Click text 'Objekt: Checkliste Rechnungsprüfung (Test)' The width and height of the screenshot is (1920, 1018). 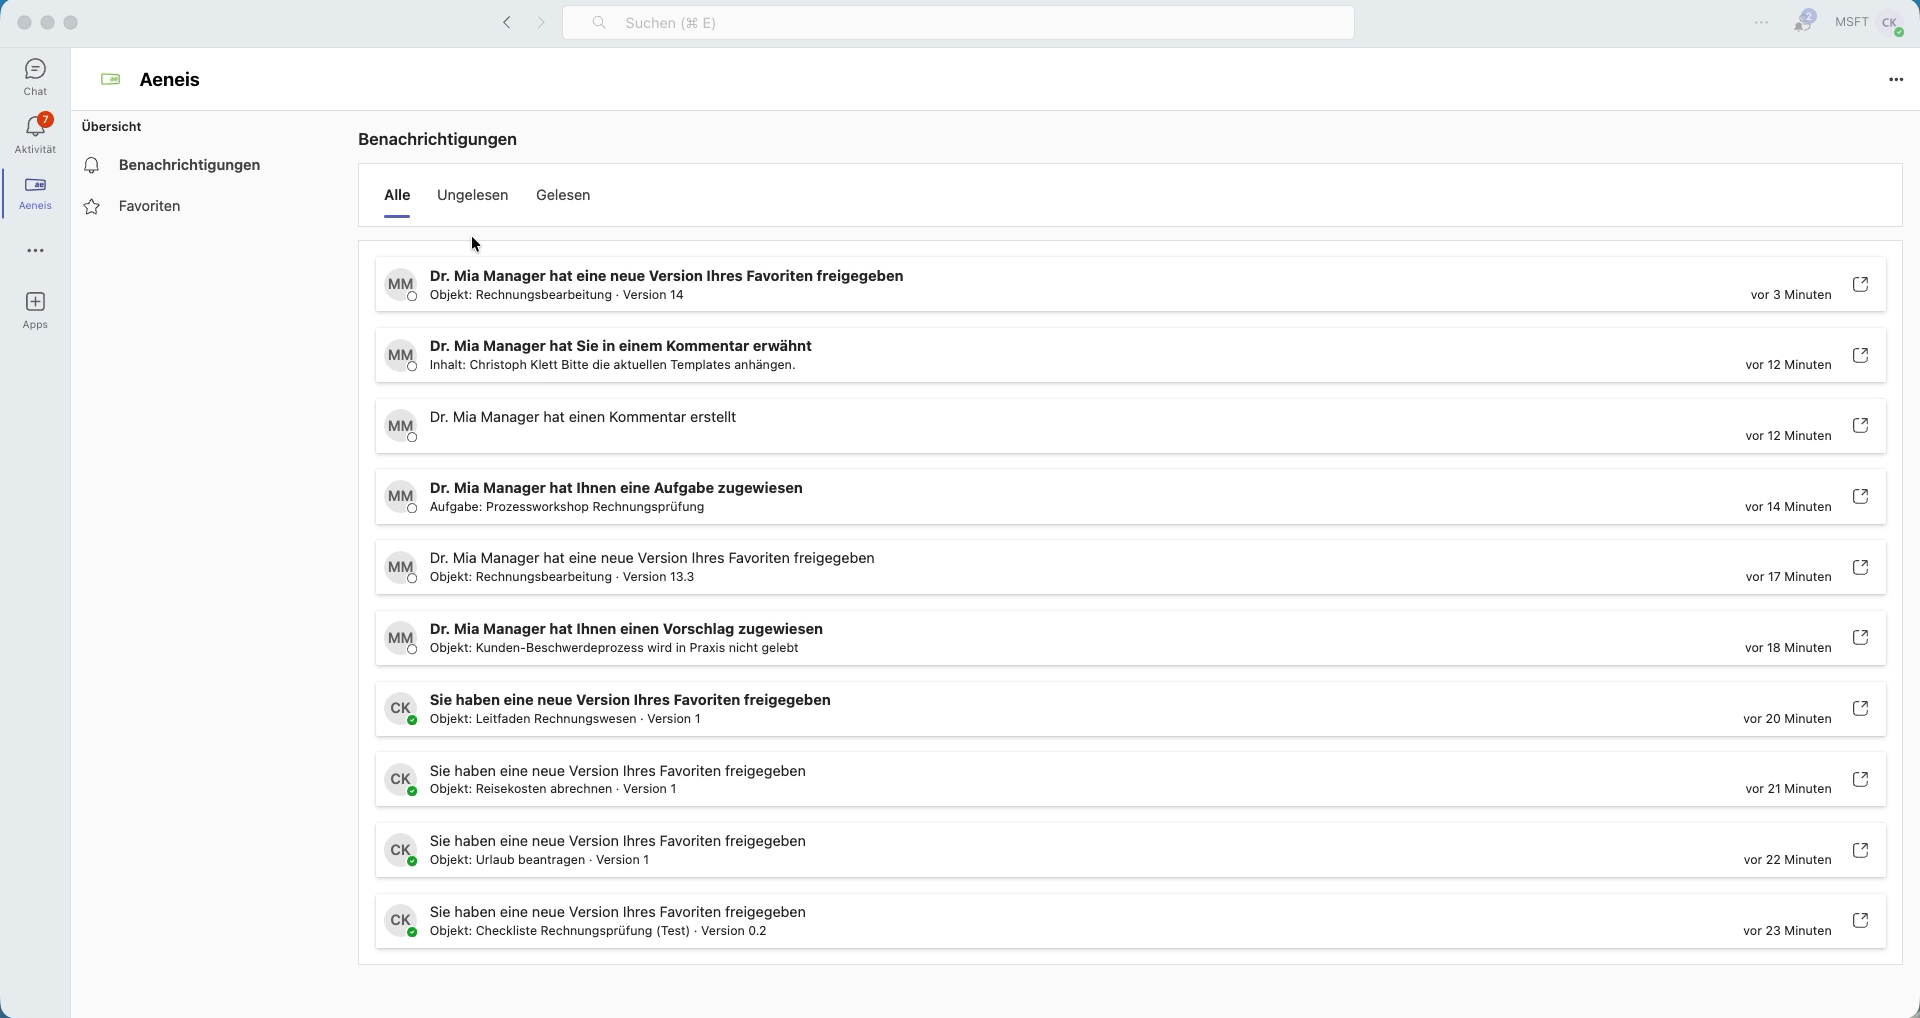click(x=560, y=931)
